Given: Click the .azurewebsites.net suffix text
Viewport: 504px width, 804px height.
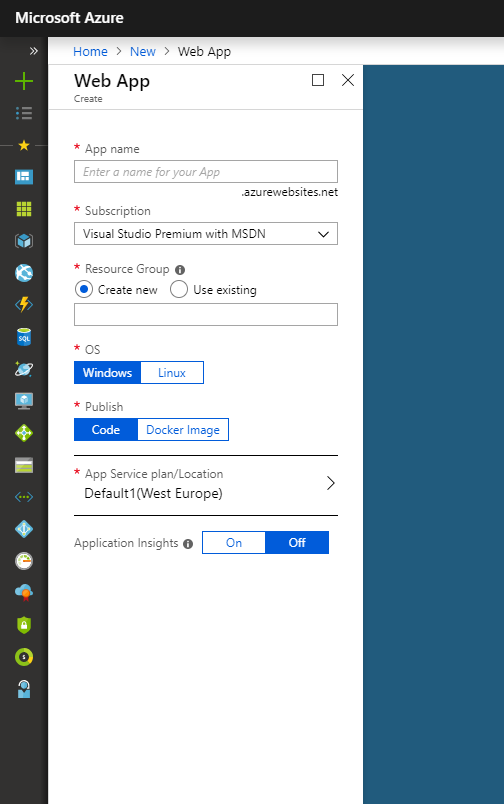Looking at the screenshot, I should pyautogui.click(x=290, y=192).
